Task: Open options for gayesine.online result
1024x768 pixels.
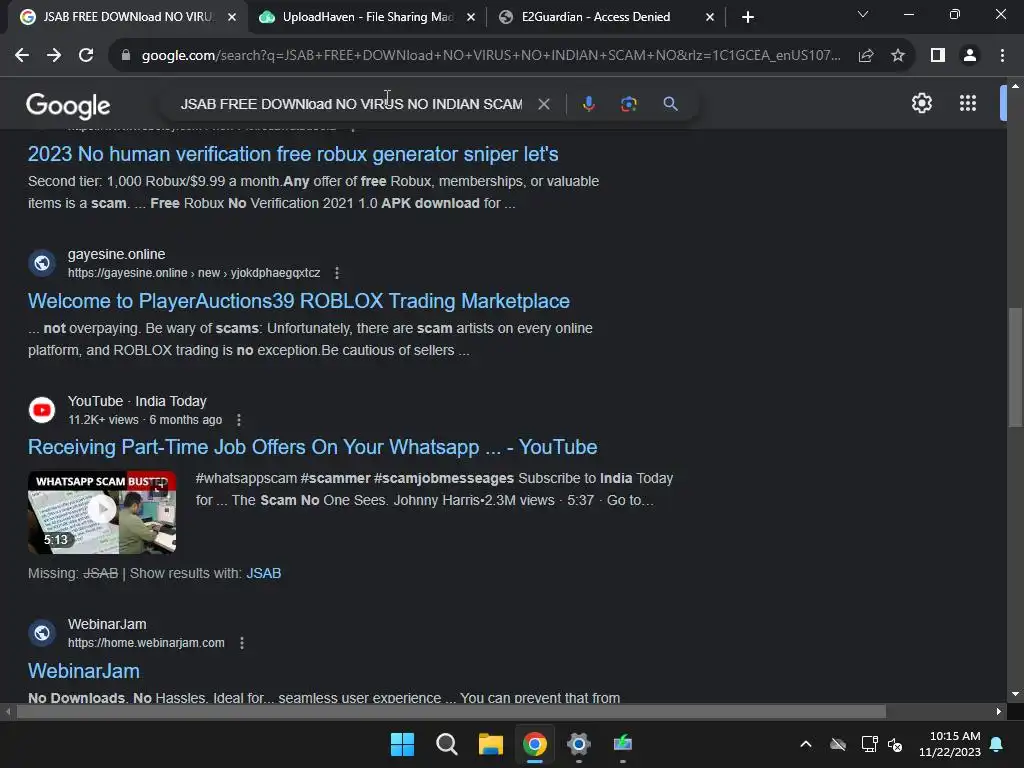Action: 337,273
